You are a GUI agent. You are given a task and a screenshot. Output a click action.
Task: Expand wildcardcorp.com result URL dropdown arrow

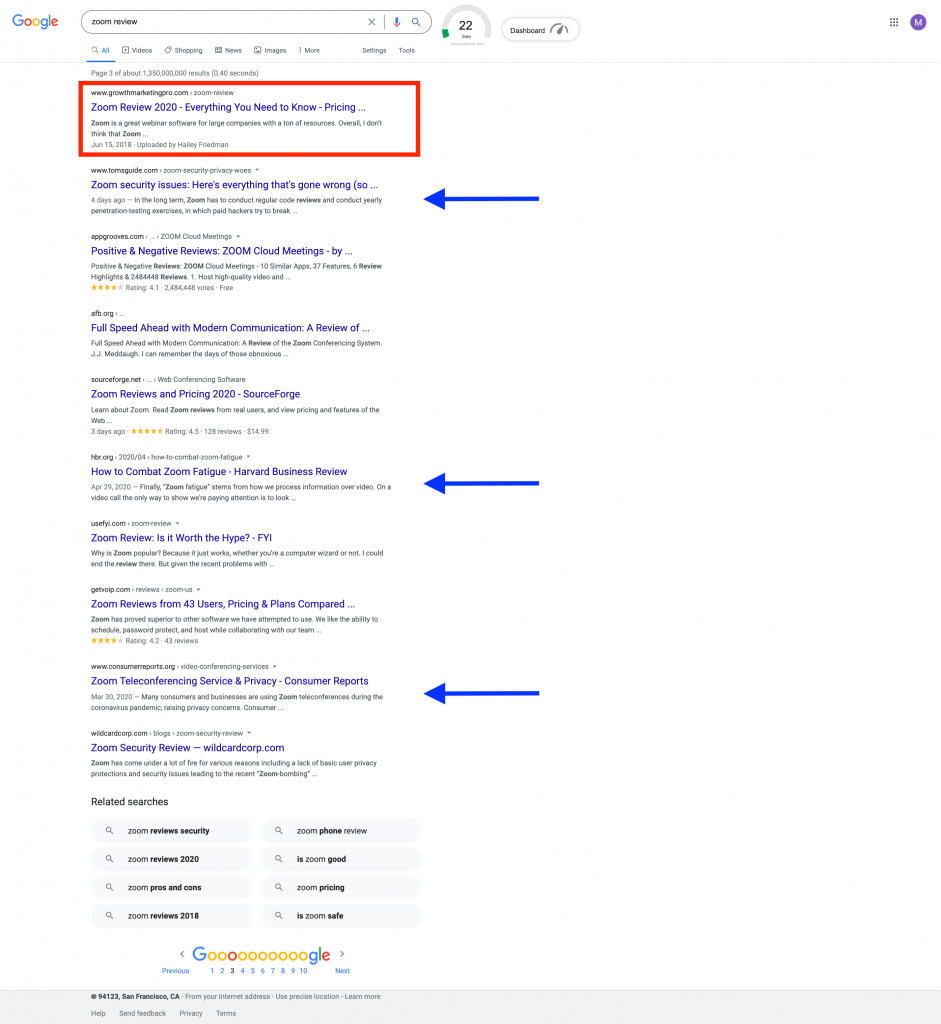click(x=249, y=733)
